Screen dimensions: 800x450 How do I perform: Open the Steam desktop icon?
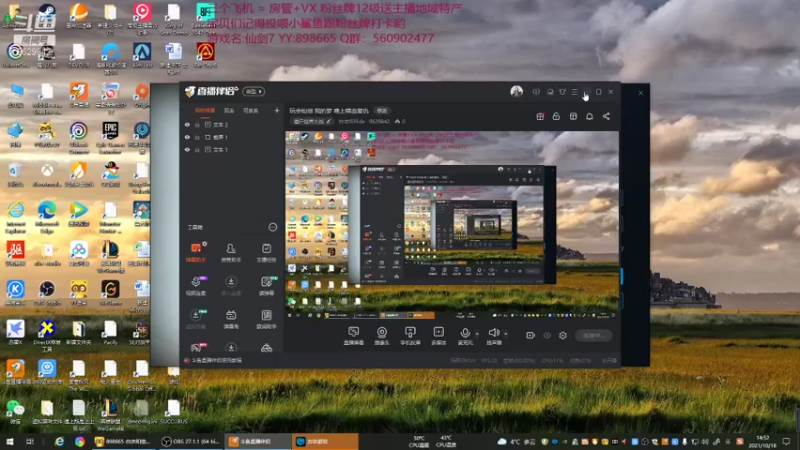pos(46,17)
